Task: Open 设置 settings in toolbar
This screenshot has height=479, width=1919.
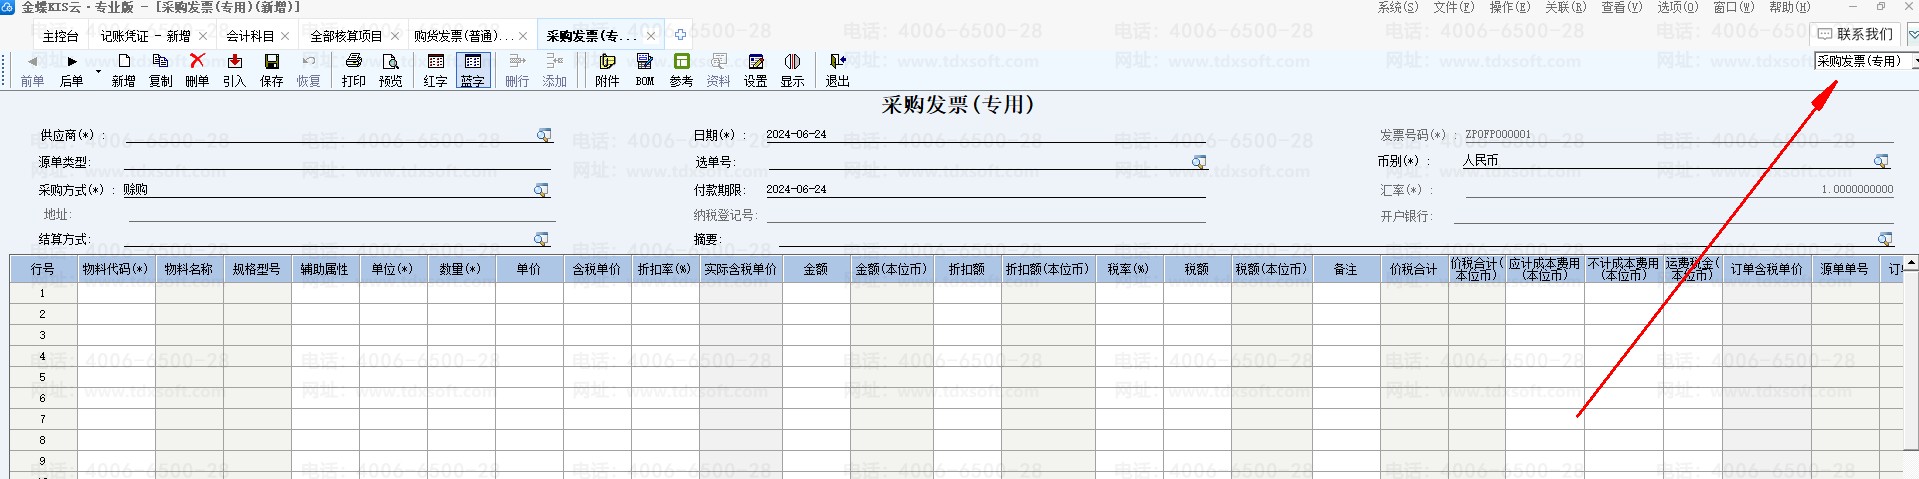Action: pyautogui.click(x=755, y=71)
